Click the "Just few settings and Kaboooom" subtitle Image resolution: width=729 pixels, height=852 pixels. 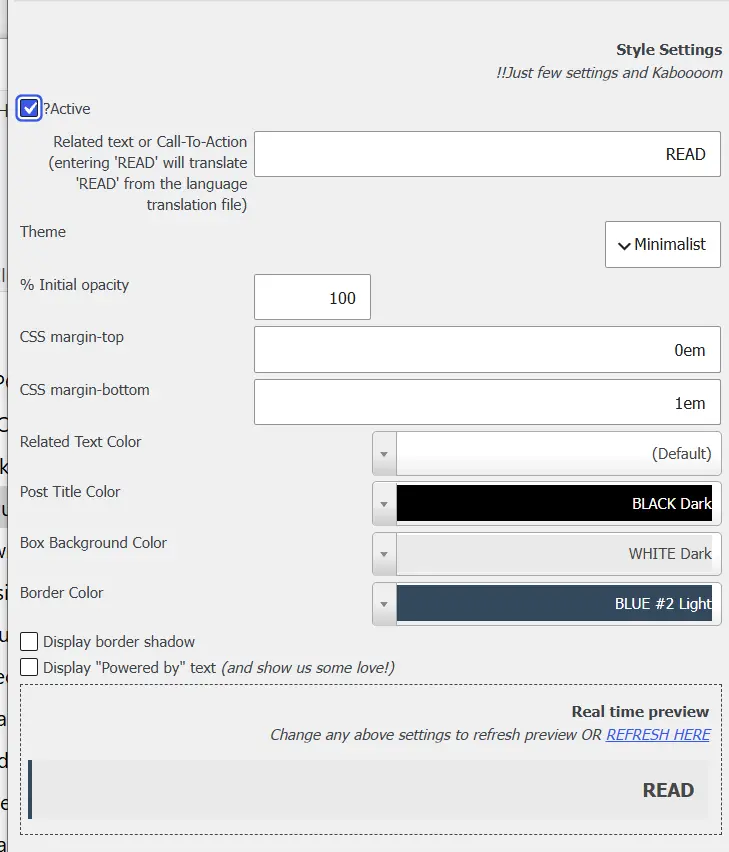pyautogui.click(x=609, y=73)
